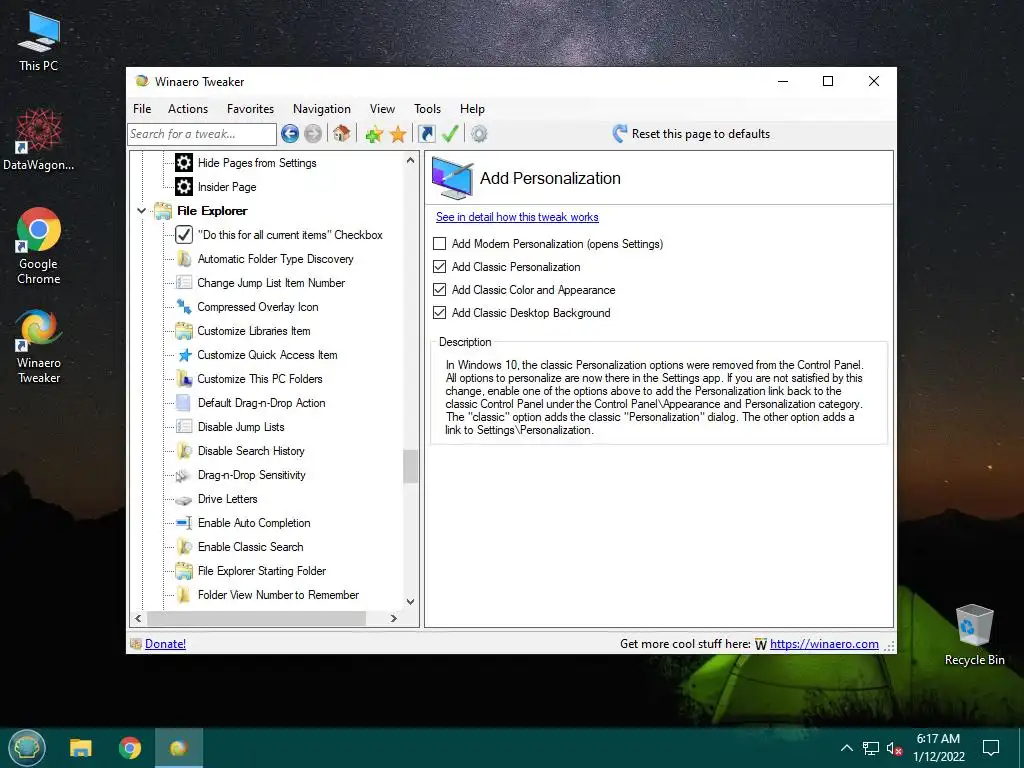Click the Start button on taskbar
1024x768 pixels.
tap(27, 748)
